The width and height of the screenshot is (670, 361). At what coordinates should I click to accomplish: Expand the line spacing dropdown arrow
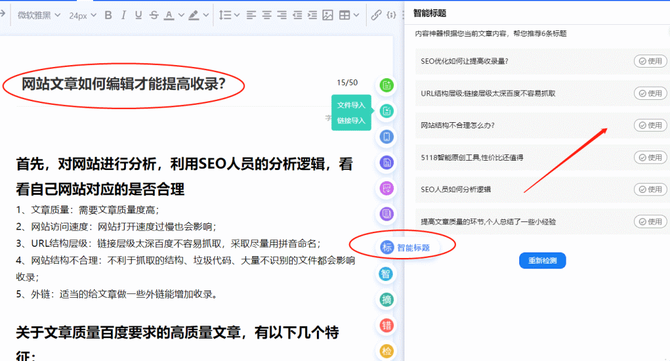point(237,15)
